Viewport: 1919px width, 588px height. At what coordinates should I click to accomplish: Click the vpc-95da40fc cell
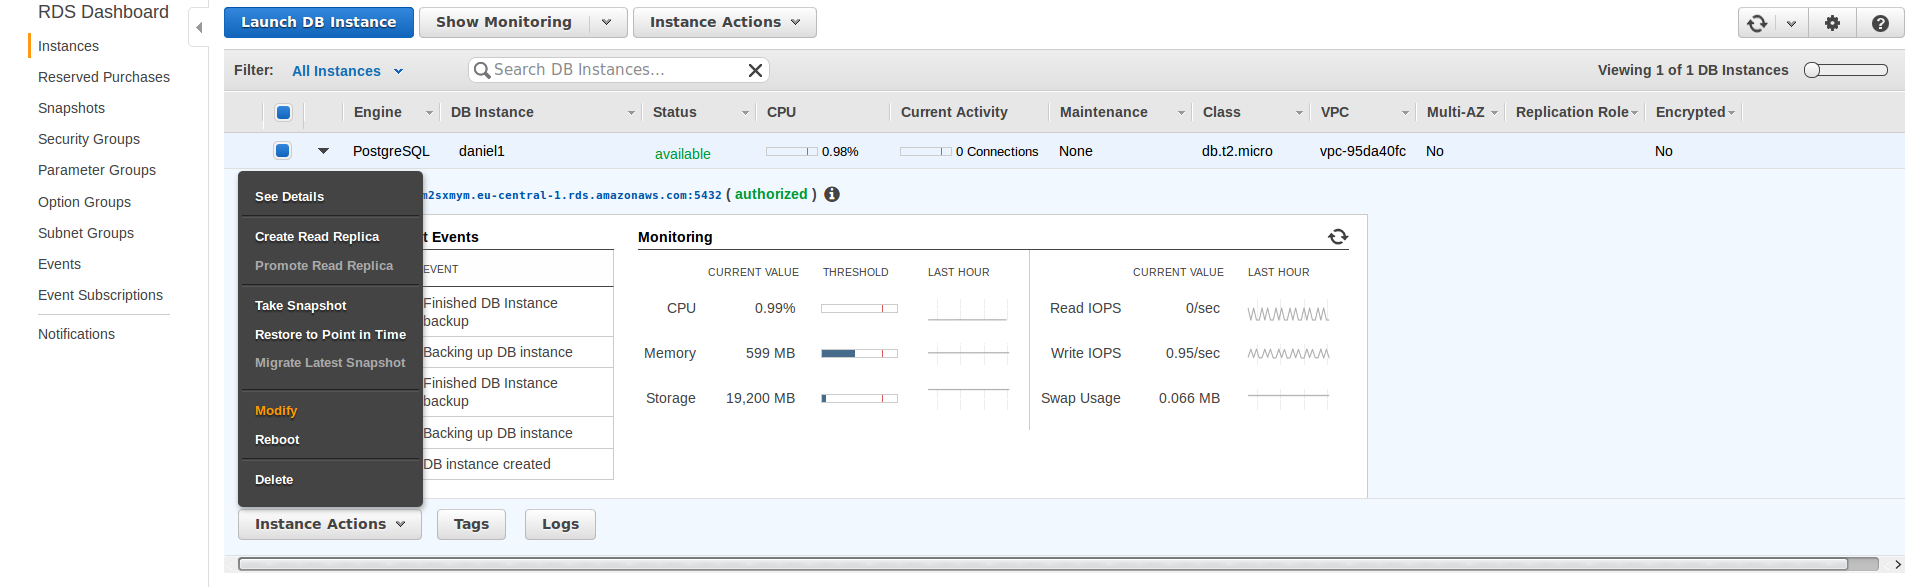(x=1362, y=151)
